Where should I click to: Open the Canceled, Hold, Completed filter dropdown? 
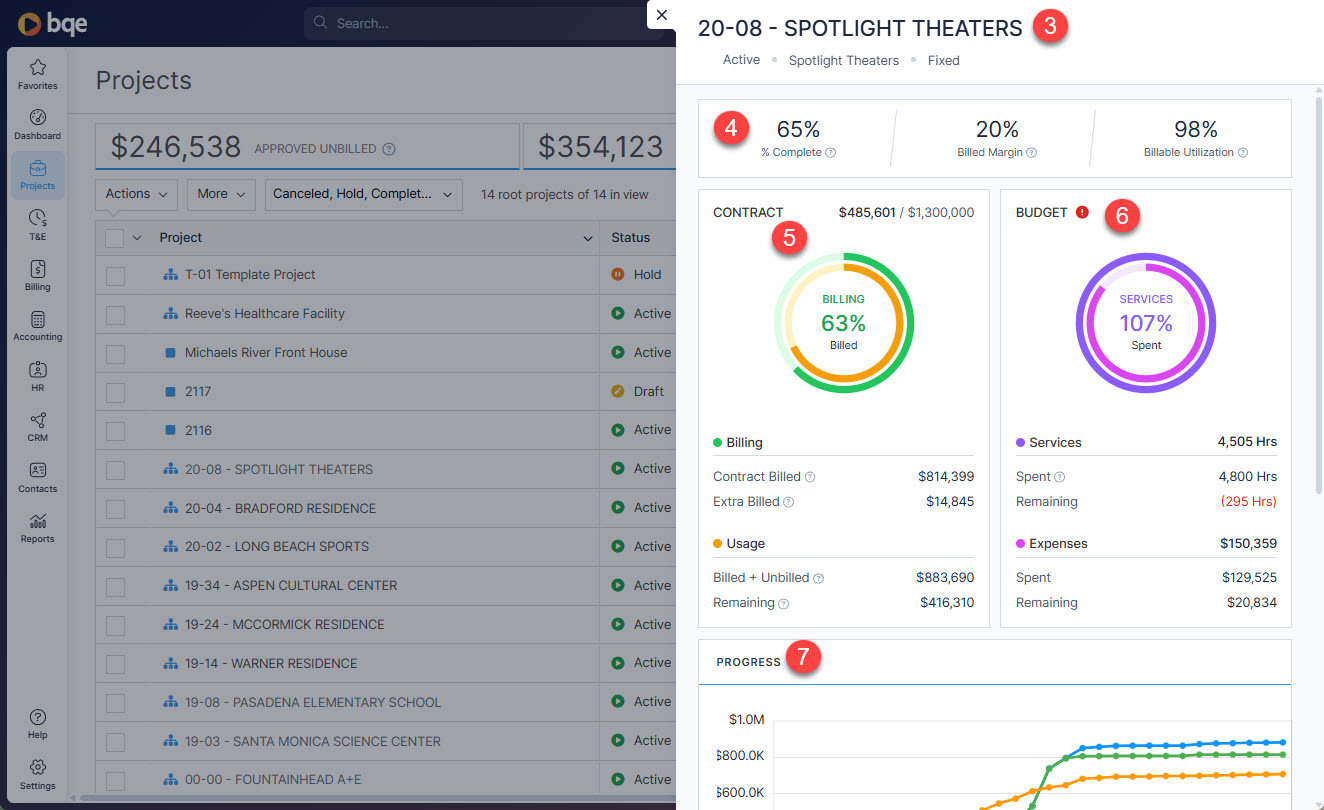point(363,194)
